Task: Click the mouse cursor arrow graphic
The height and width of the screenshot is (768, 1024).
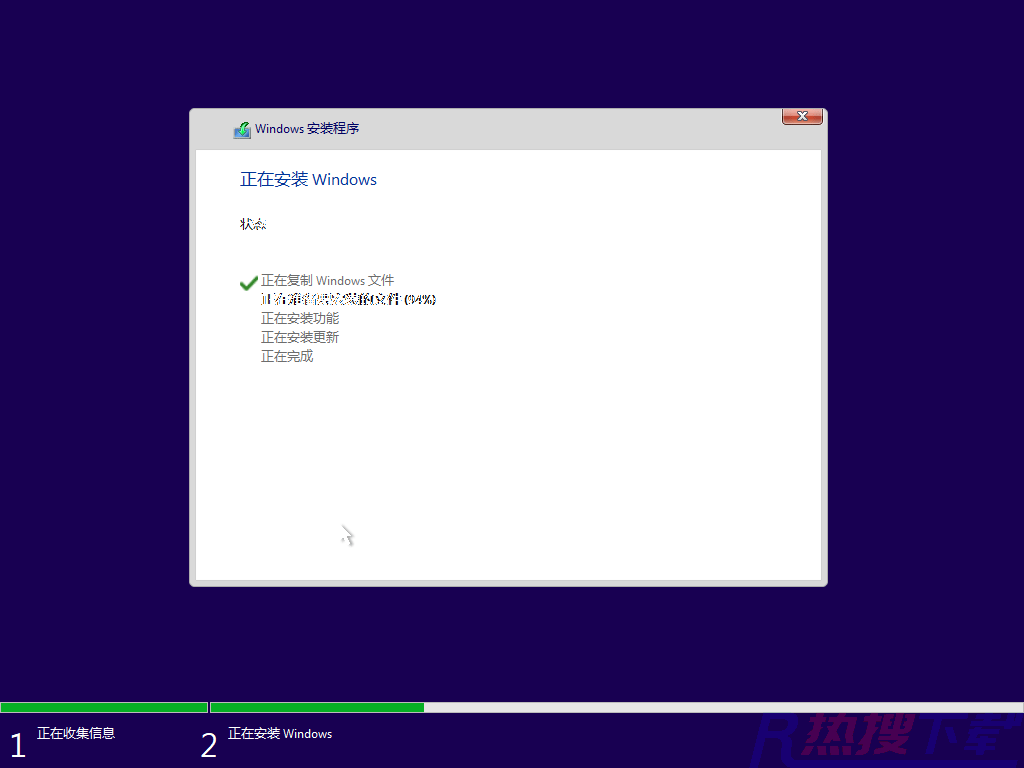Action: pos(343,533)
